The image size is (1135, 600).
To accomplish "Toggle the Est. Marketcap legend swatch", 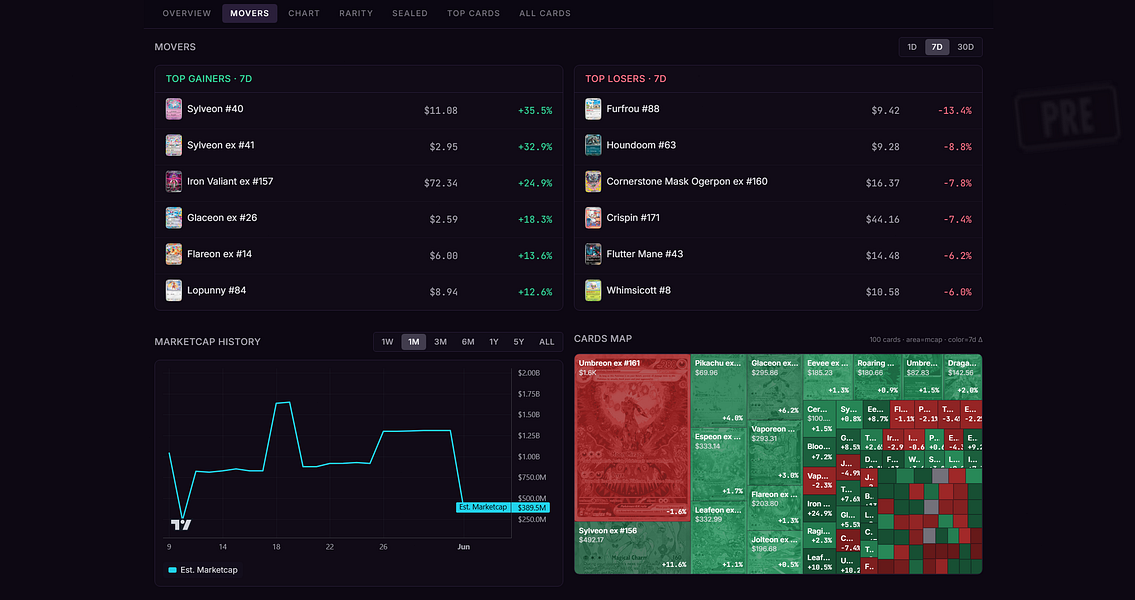I will (172, 570).
